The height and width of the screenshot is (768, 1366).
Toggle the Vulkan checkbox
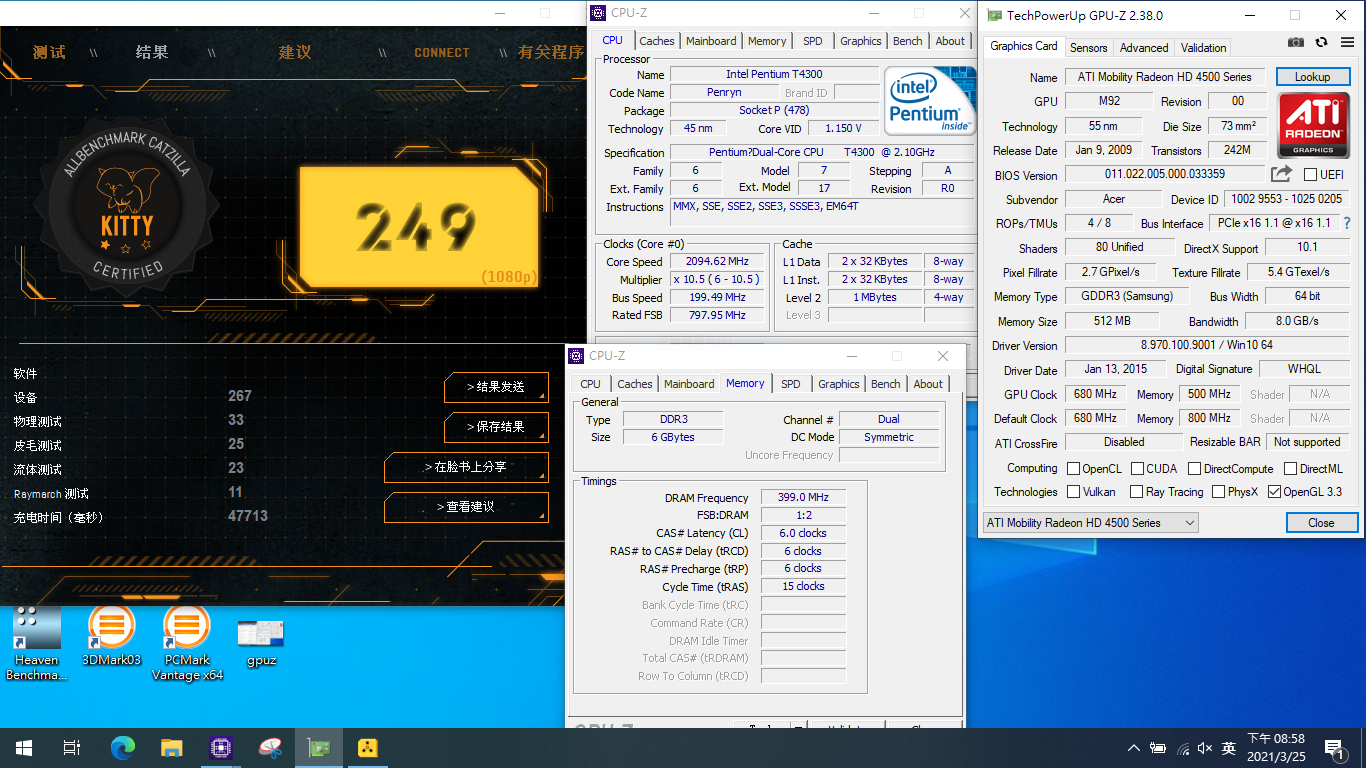(x=1073, y=492)
